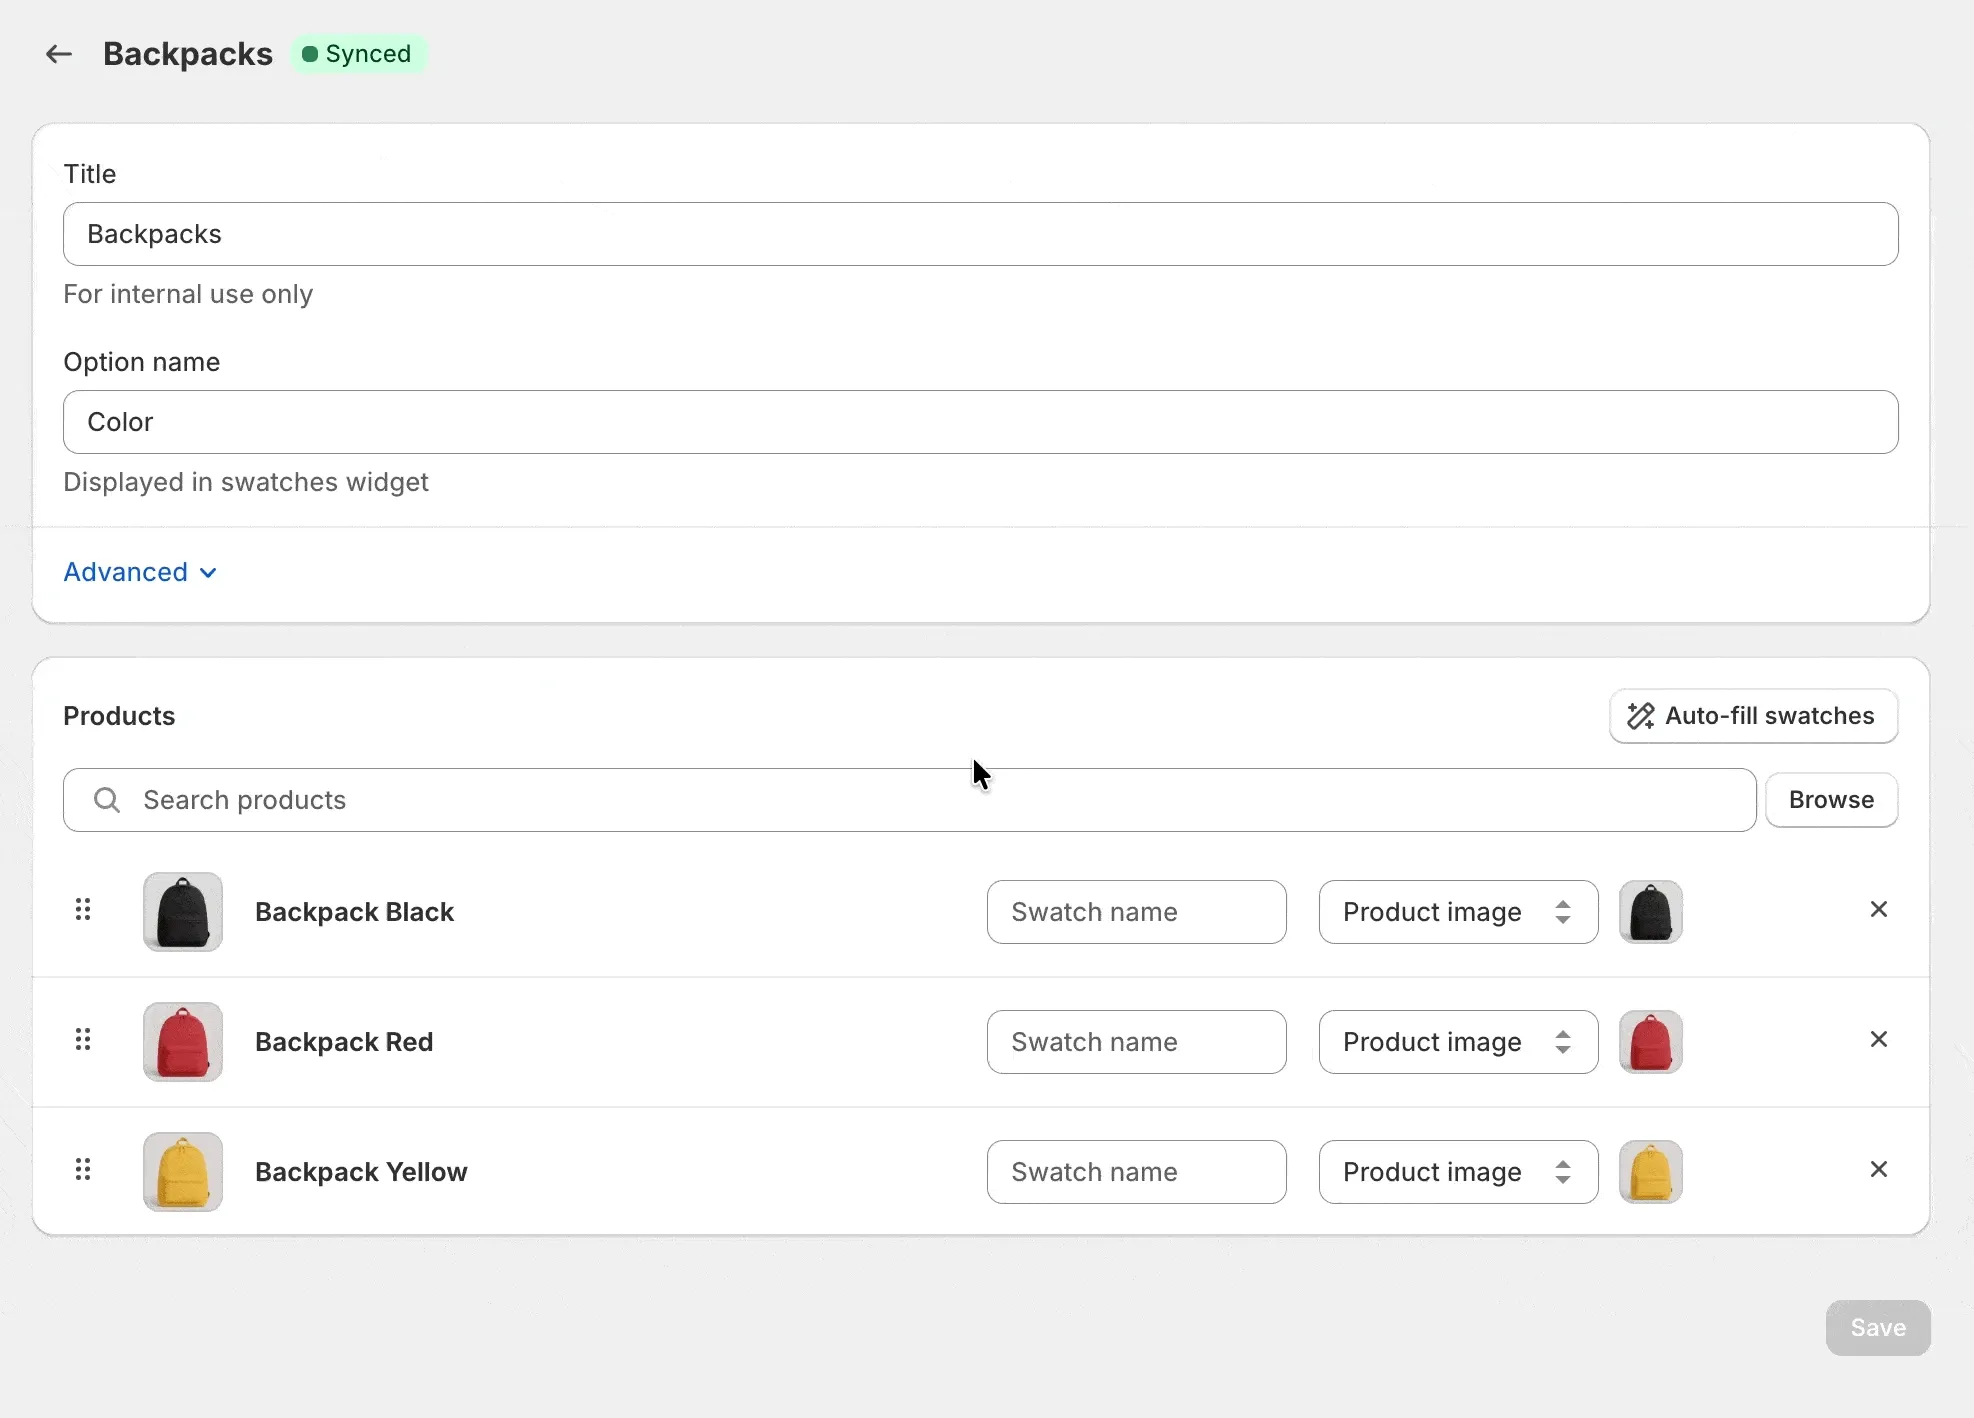Remove Backpack Red using its X icon

pyautogui.click(x=1879, y=1040)
